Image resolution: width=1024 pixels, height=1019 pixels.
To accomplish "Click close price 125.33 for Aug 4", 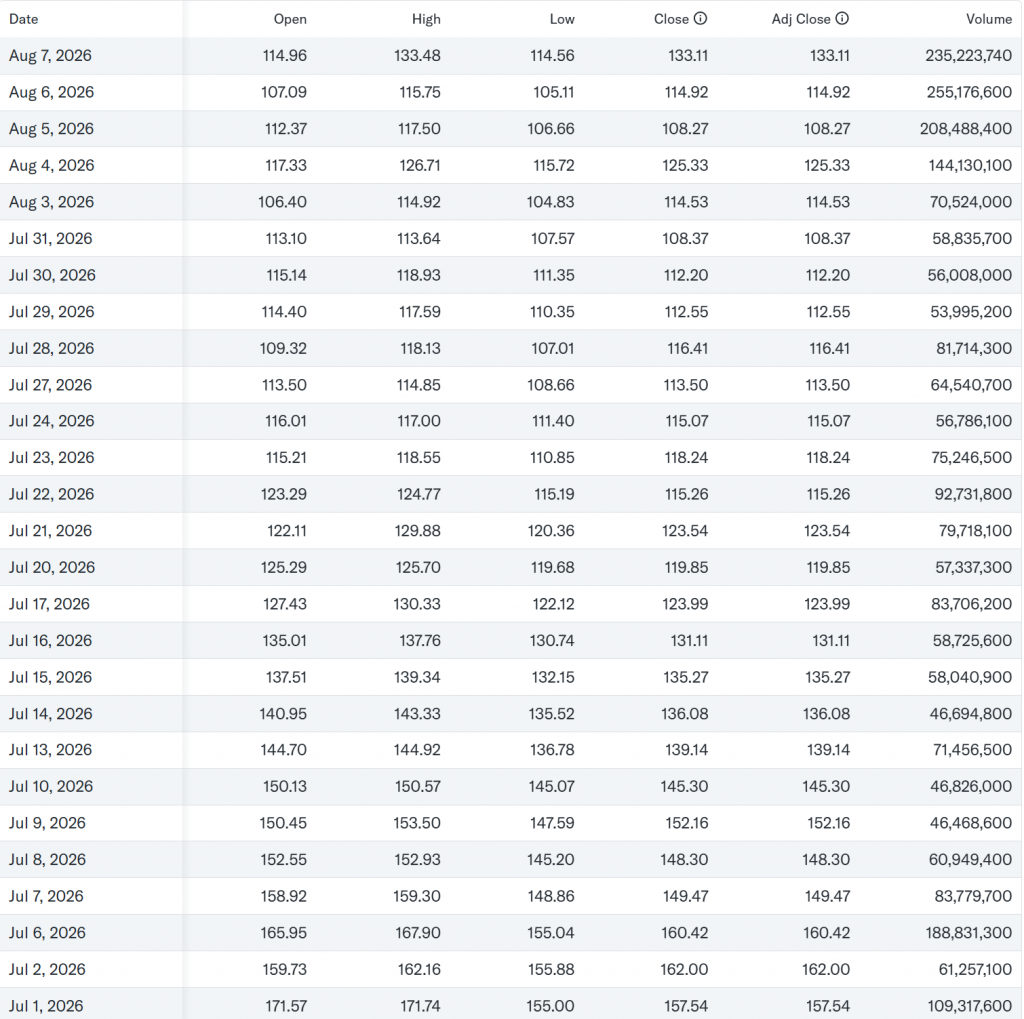I will (685, 165).
